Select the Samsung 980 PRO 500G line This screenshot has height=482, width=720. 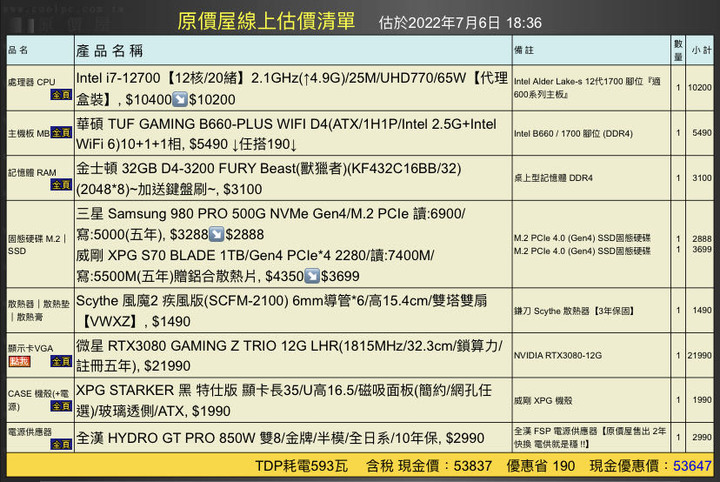tap(270, 224)
